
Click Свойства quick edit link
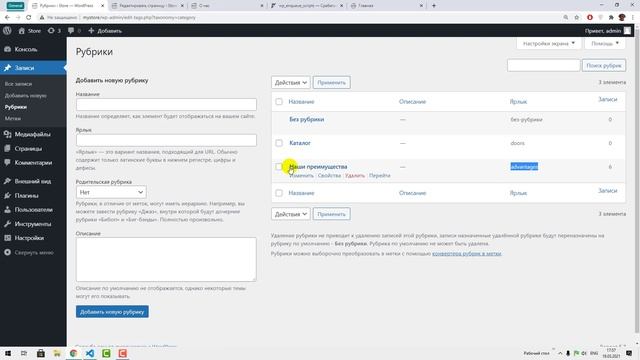tap(329, 176)
